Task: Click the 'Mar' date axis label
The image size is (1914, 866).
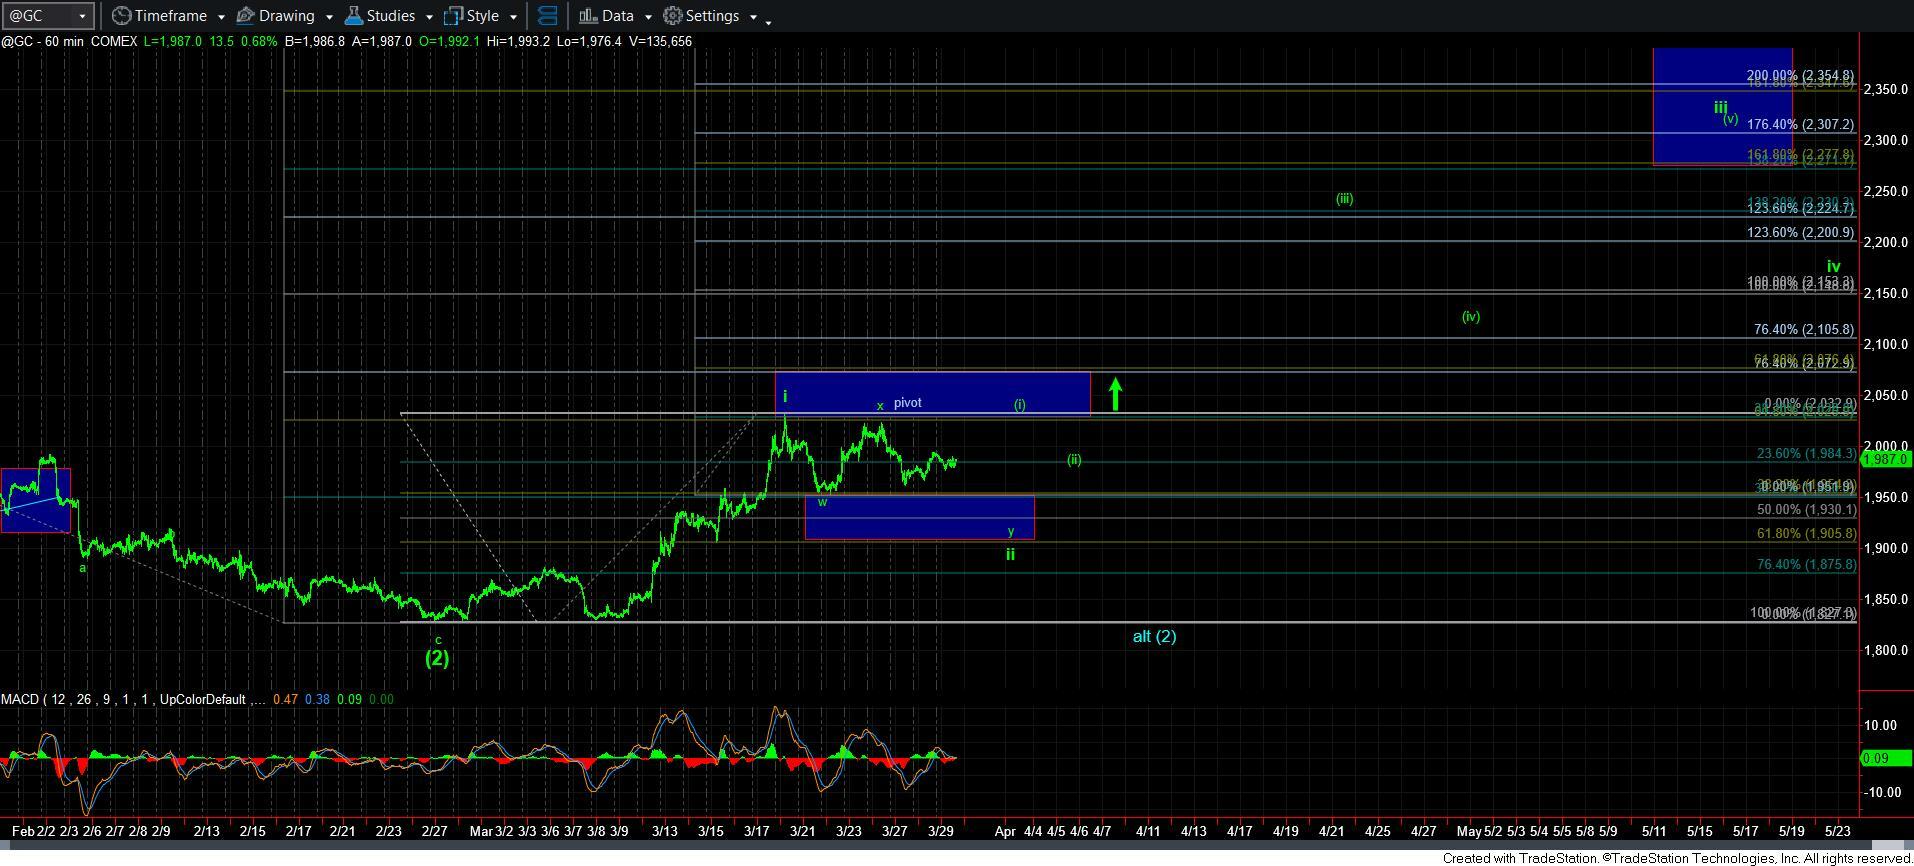Action: tap(482, 831)
